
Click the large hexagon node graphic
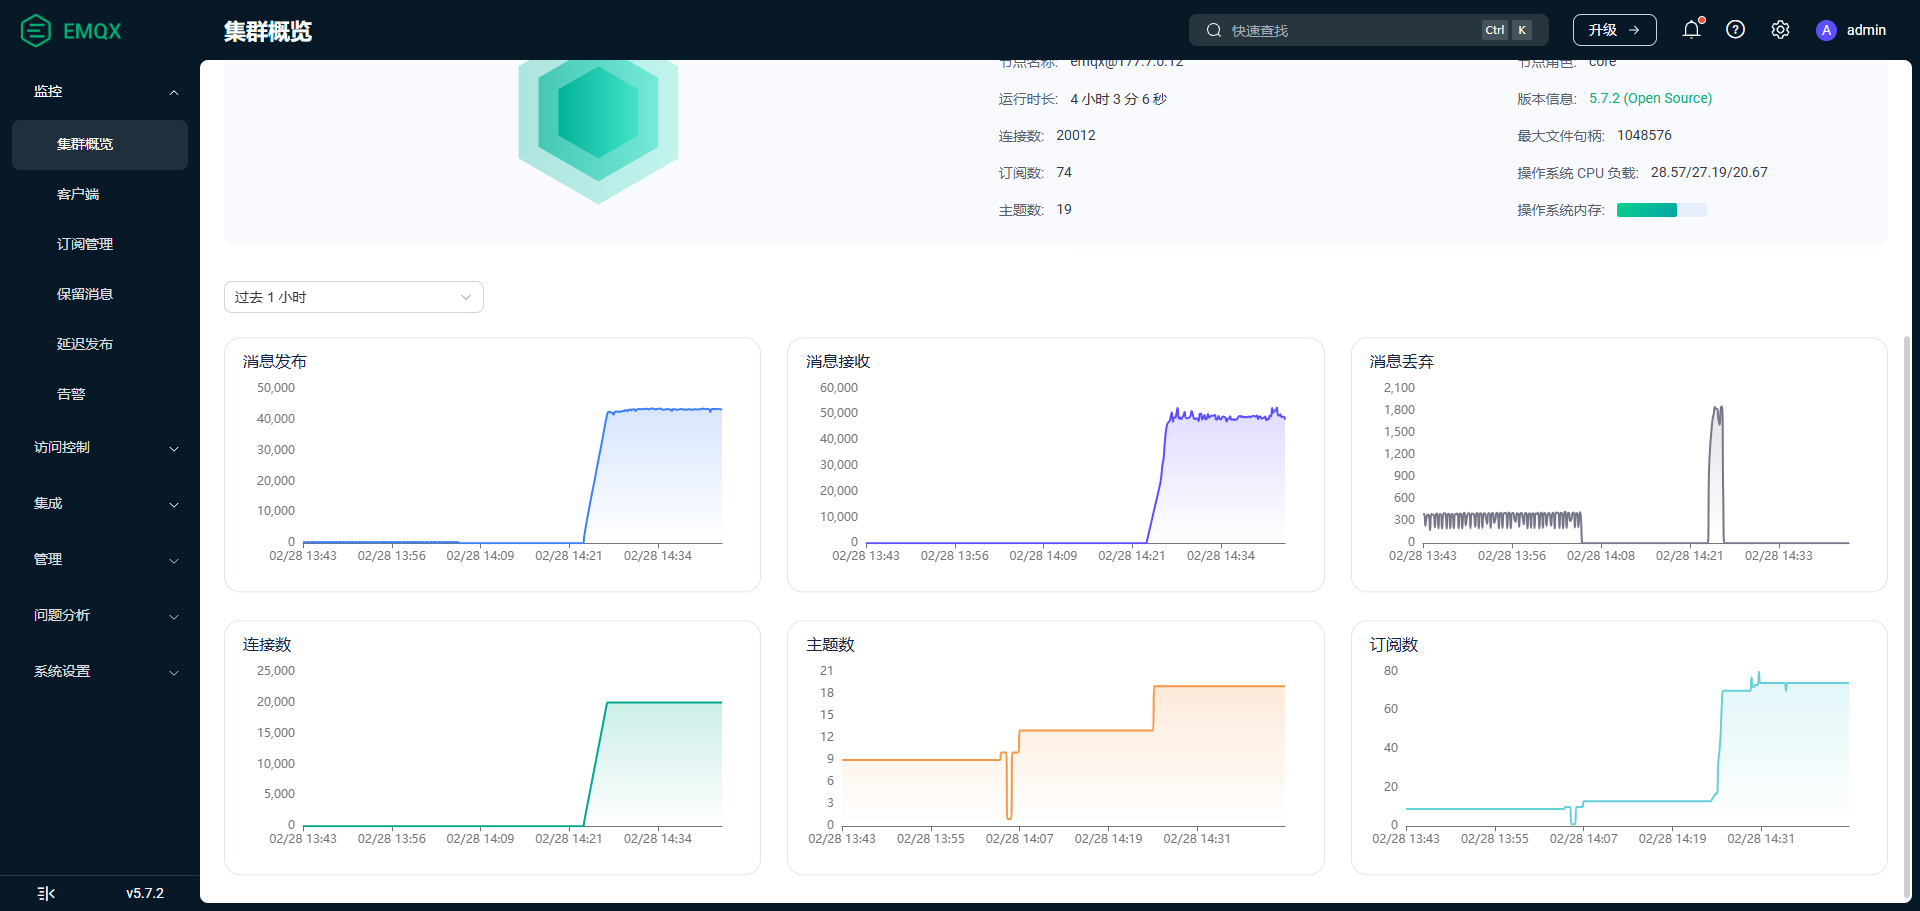click(598, 130)
